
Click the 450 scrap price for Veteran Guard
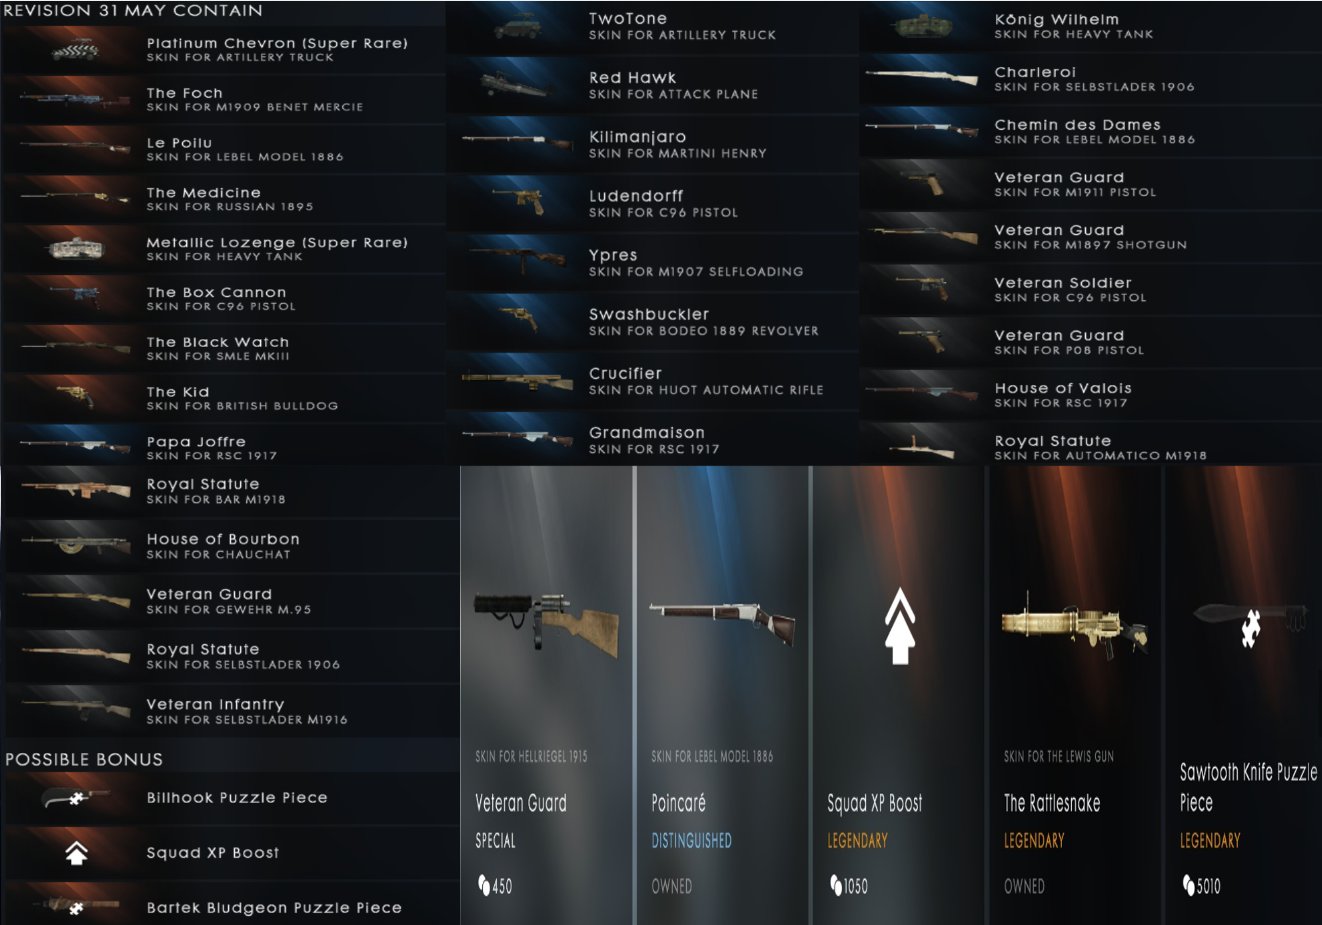tap(495, 886)
